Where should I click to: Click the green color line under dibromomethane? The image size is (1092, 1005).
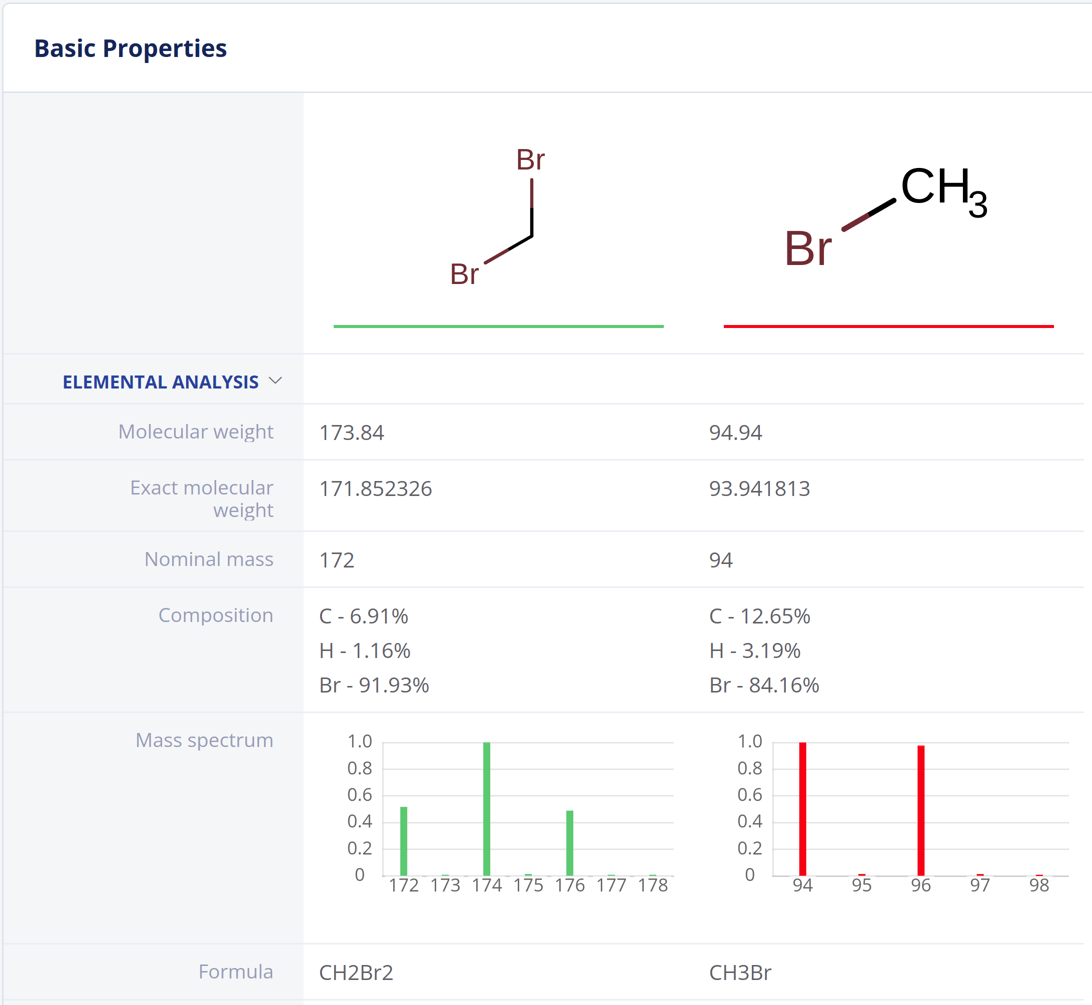498,326
